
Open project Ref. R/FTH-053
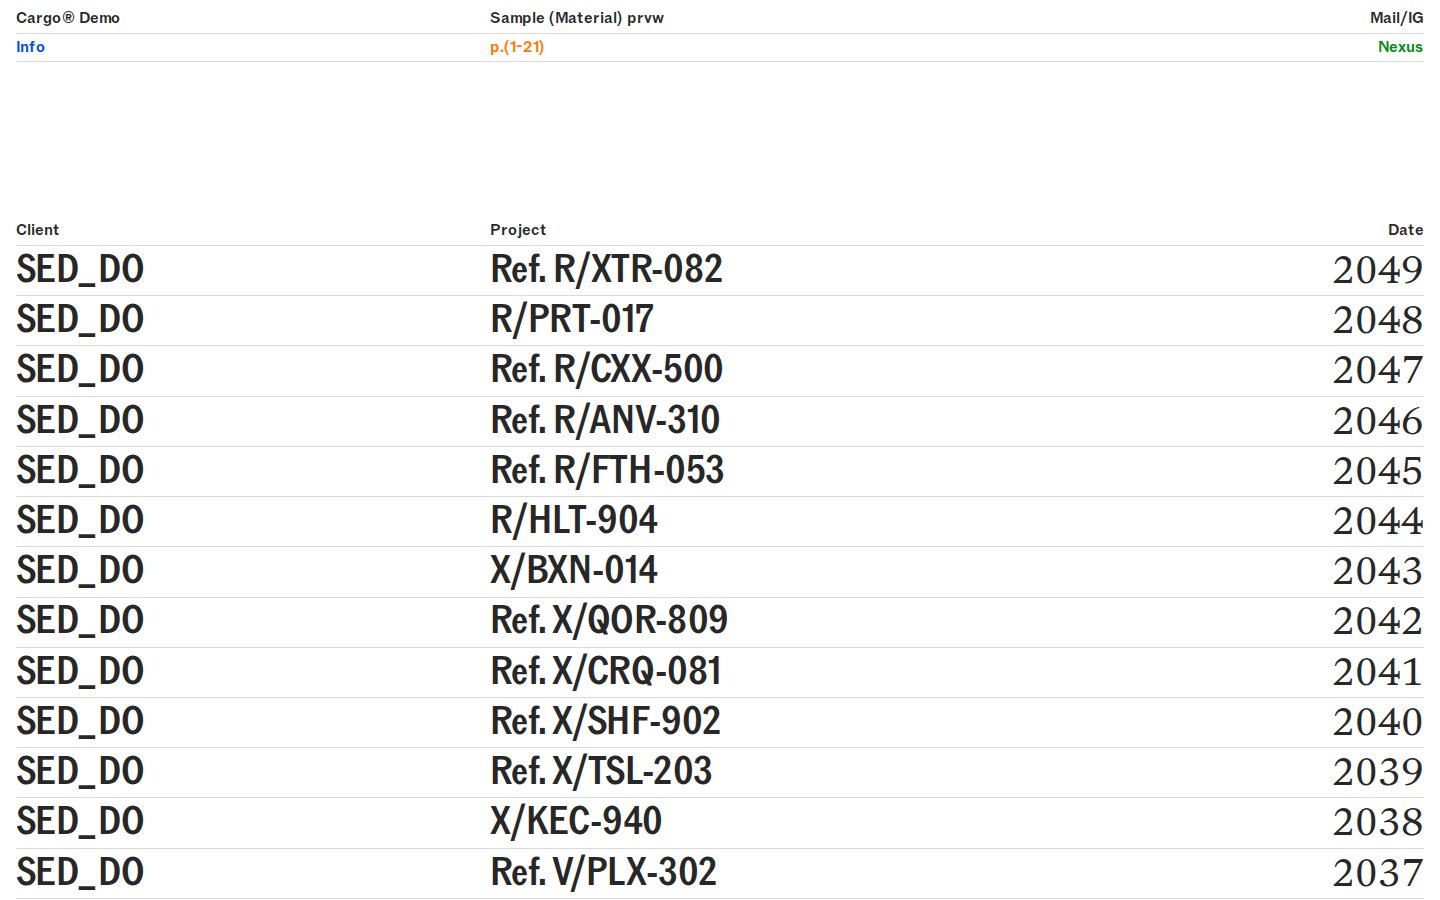point(607,471)
